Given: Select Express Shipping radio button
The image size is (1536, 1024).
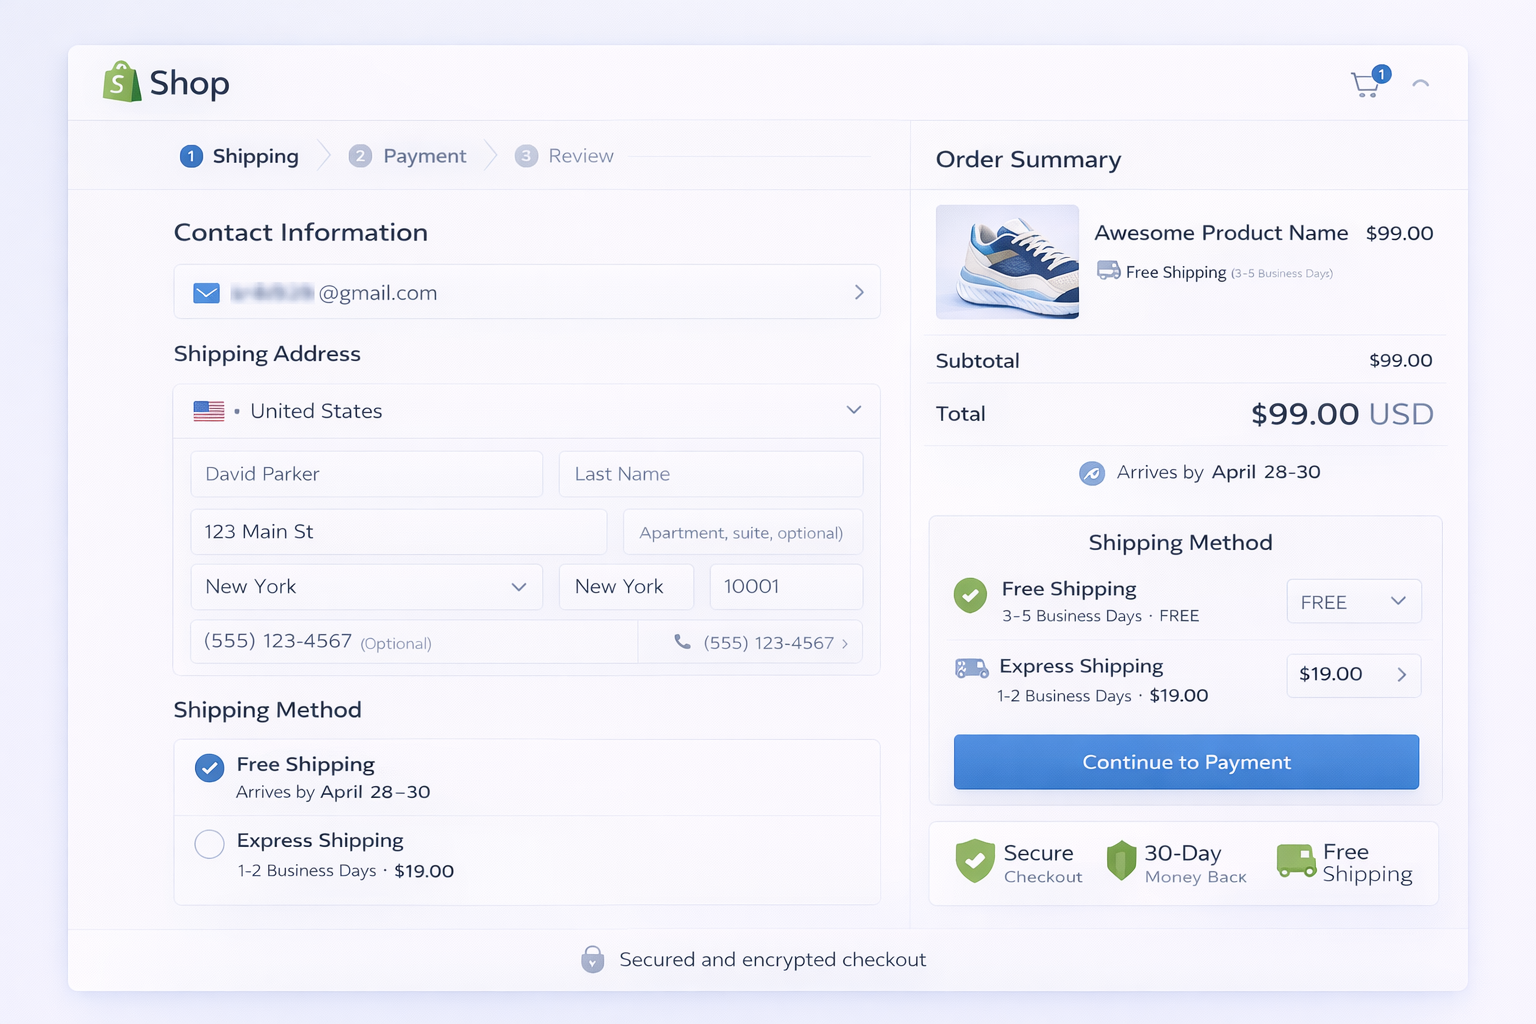Looking at the screenshot, I should point(209,844).
